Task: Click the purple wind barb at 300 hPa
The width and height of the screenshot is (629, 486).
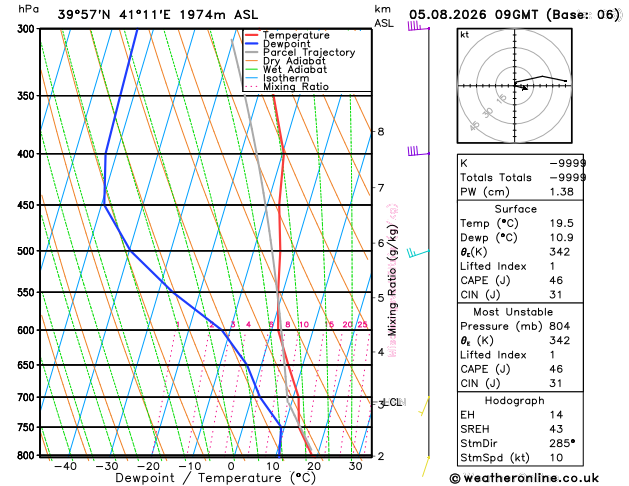Action: [x=418, y=26]
